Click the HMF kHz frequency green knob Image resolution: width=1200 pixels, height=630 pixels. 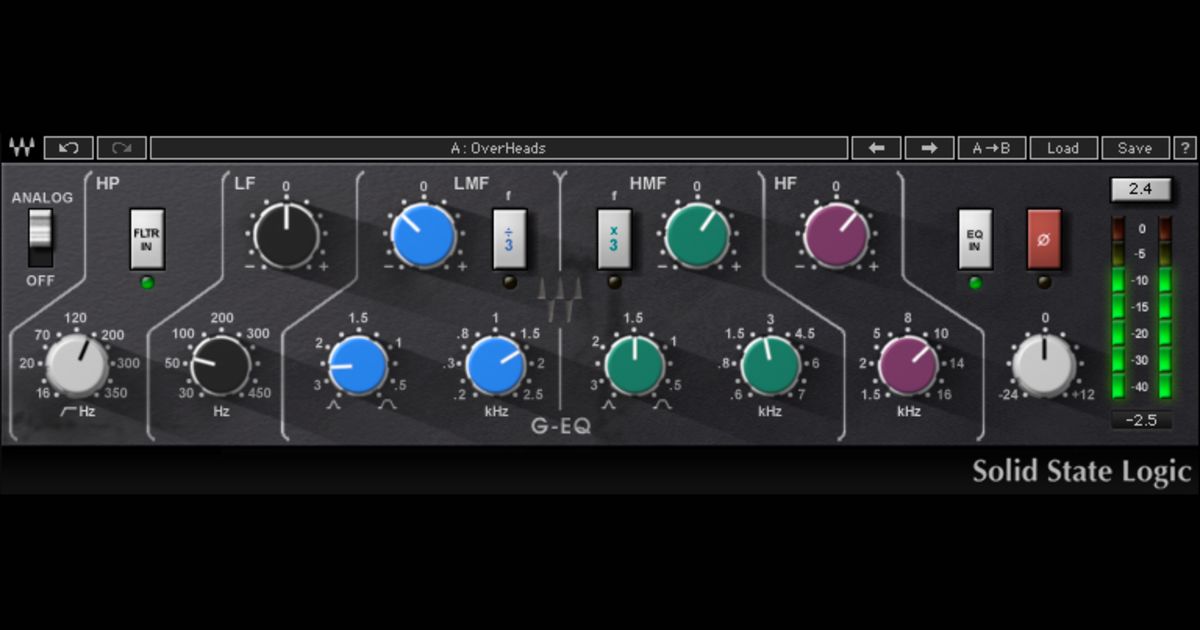[x=770, y=365]
